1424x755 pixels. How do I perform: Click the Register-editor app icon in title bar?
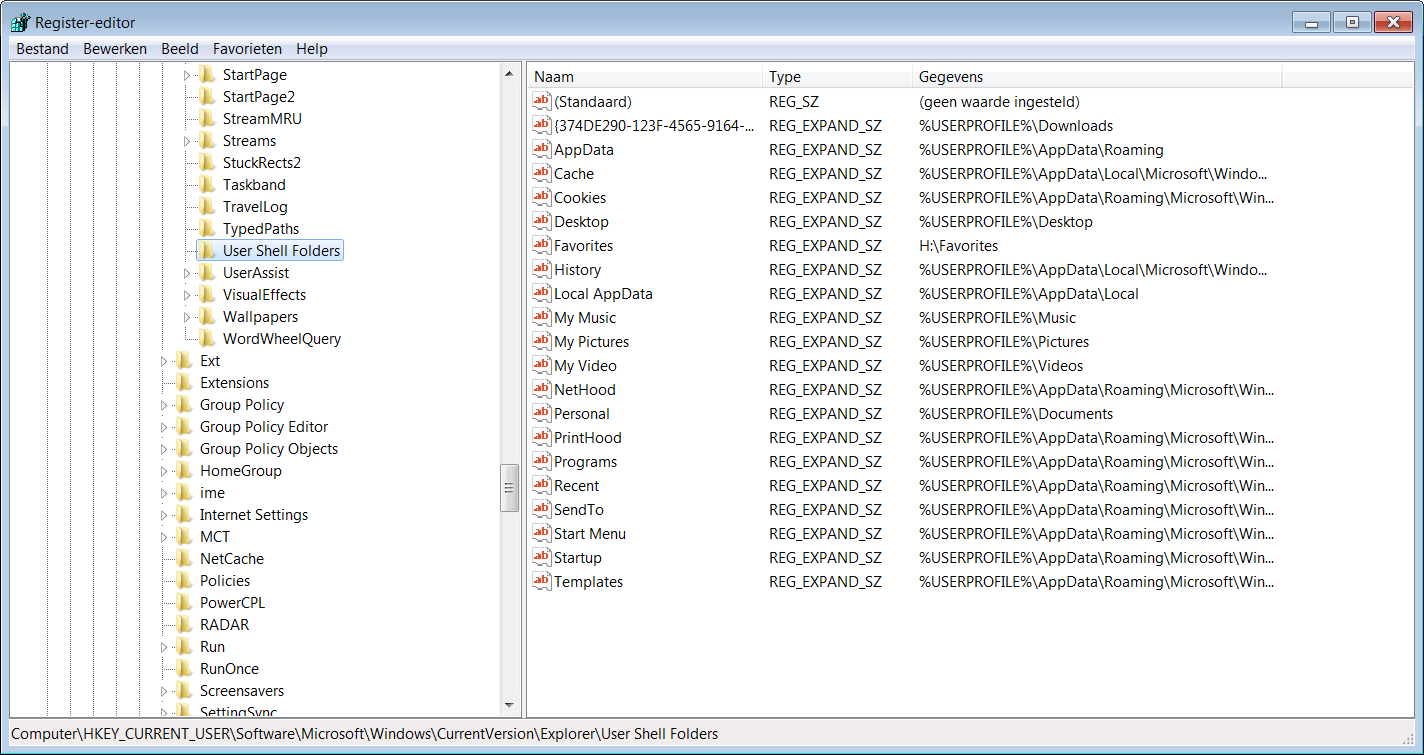(x=19, y=22)
